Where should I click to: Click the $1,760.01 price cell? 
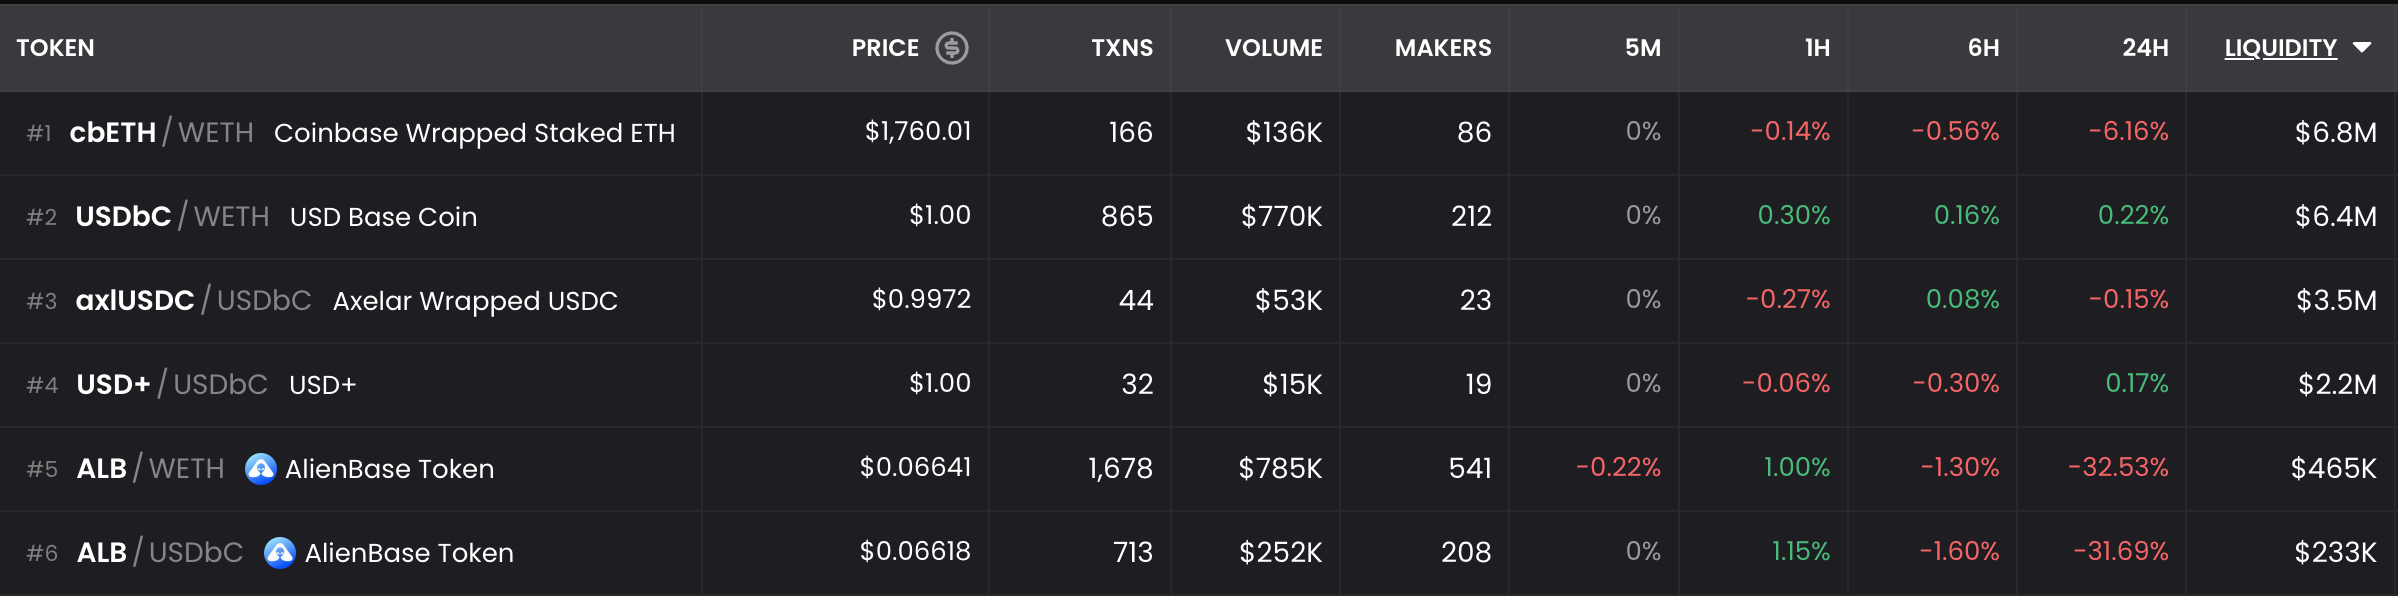coord(918,131)
